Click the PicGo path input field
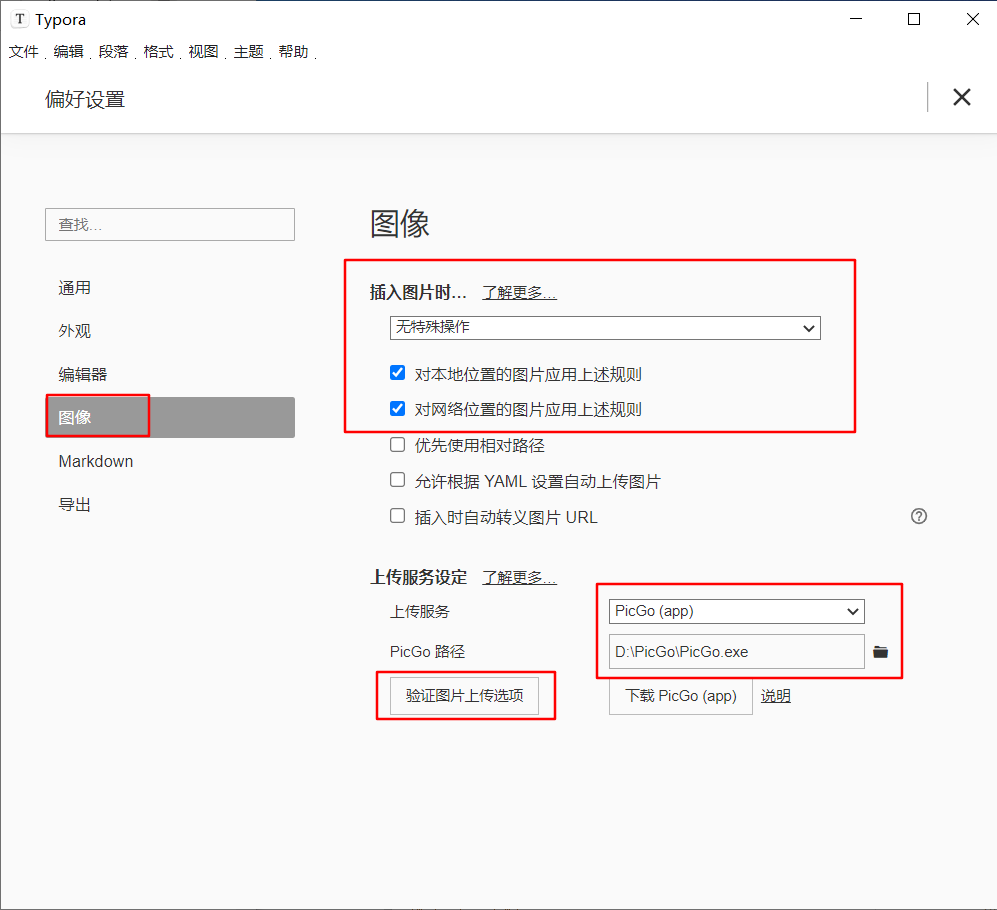This screenshot has width=997, height=910. pyautogui.click(x=736, y=652)
